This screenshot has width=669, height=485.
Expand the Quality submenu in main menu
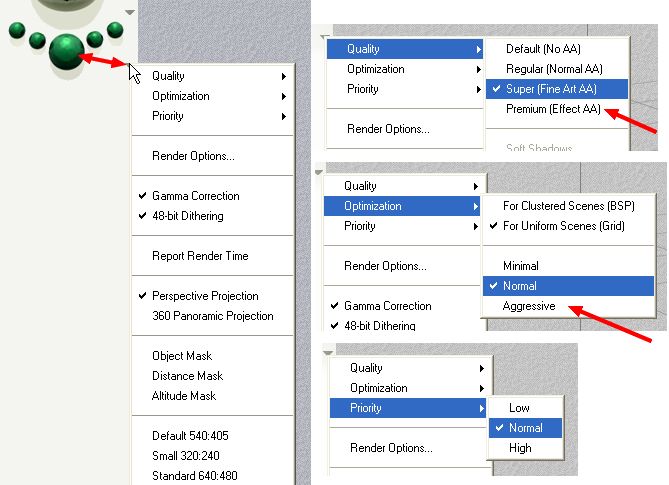pyautogui.click(x=212, y=76)
